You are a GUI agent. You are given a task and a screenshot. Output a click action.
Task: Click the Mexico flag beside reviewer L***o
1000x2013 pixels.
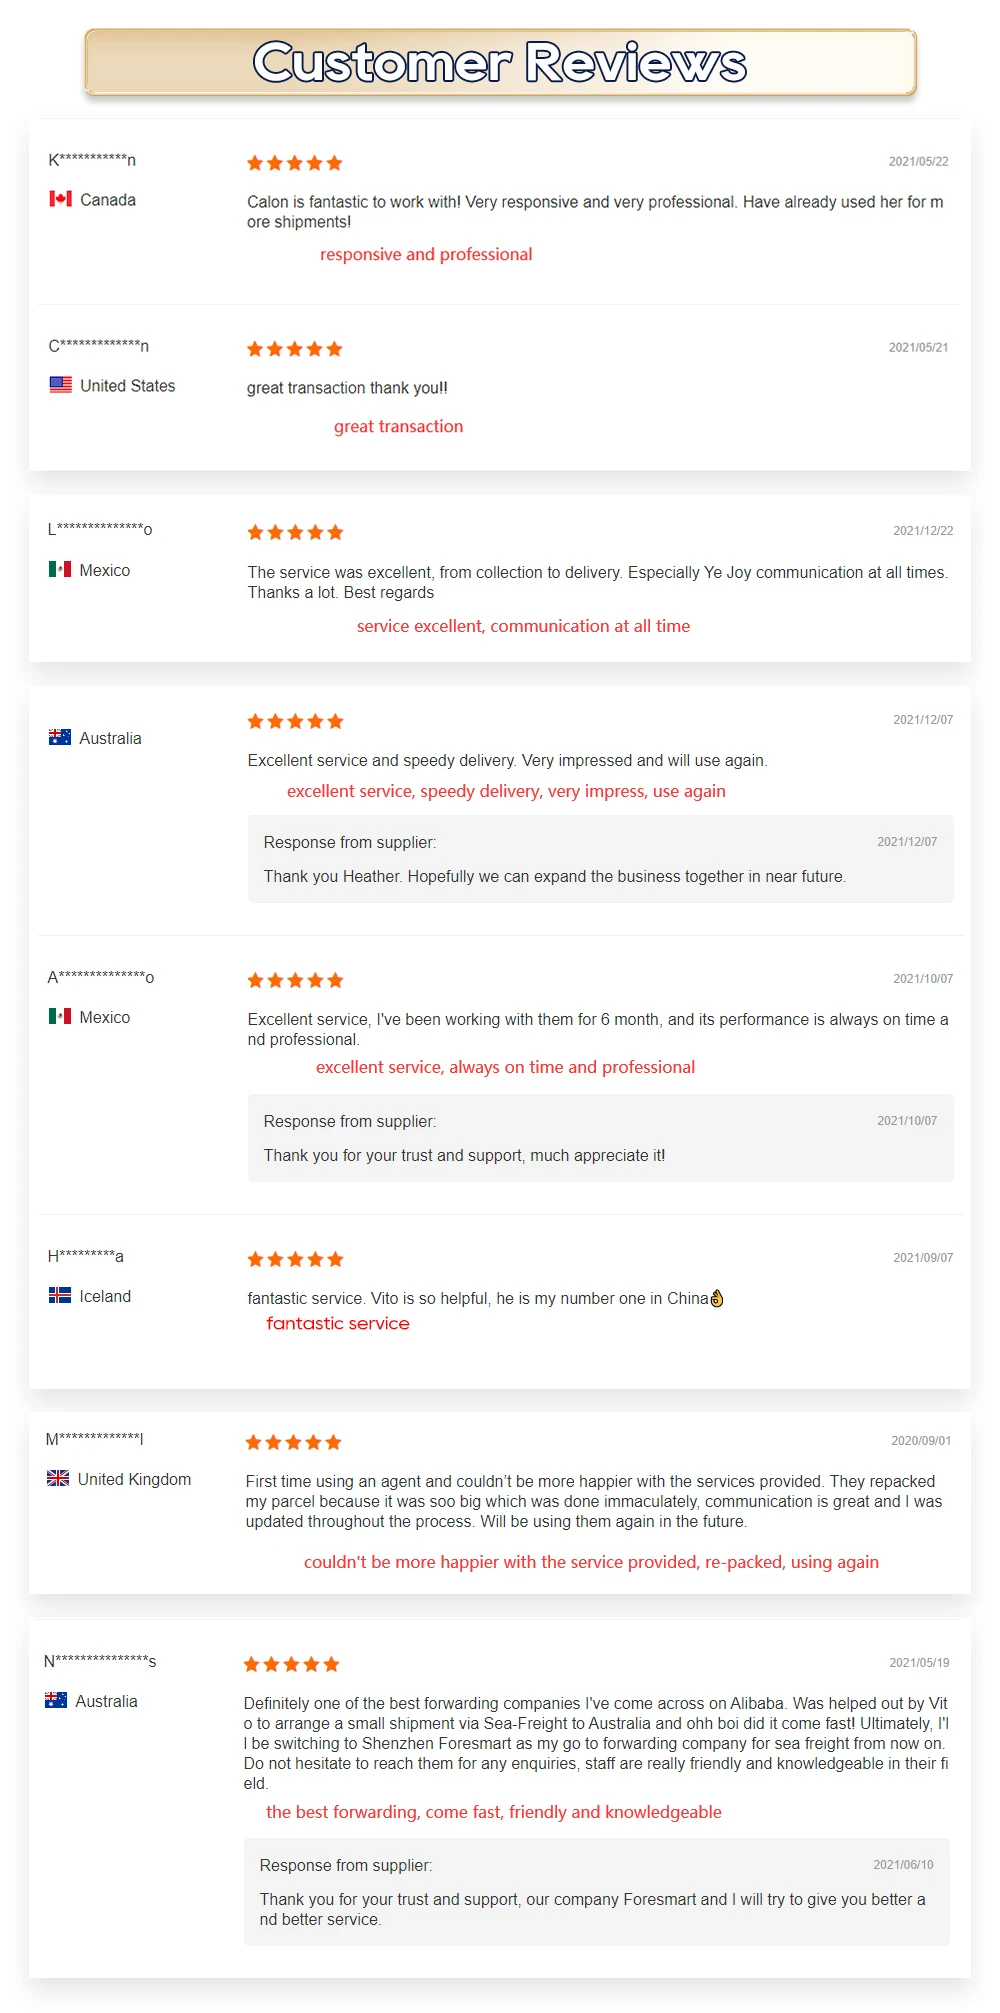(x=59, y=569)
